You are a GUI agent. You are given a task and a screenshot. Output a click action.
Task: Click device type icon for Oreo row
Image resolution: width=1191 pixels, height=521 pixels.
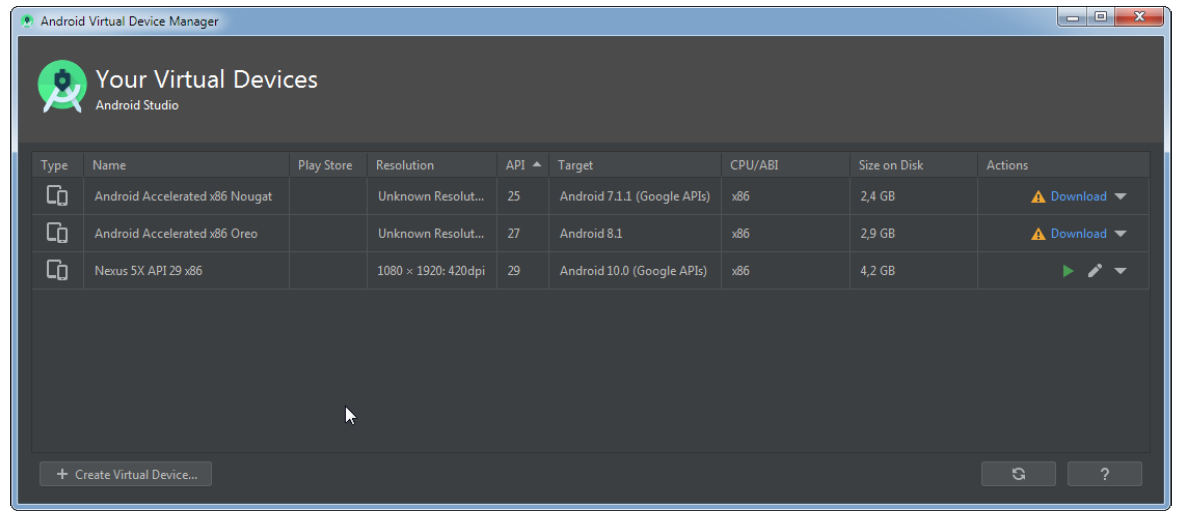(57, 233)
